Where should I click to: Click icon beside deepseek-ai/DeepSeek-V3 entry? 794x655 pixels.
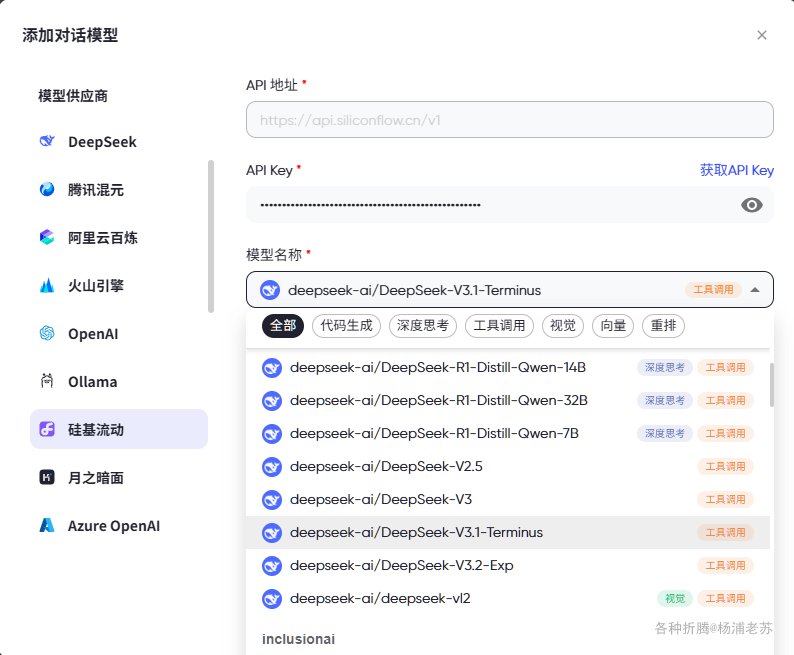coord(272,500)
